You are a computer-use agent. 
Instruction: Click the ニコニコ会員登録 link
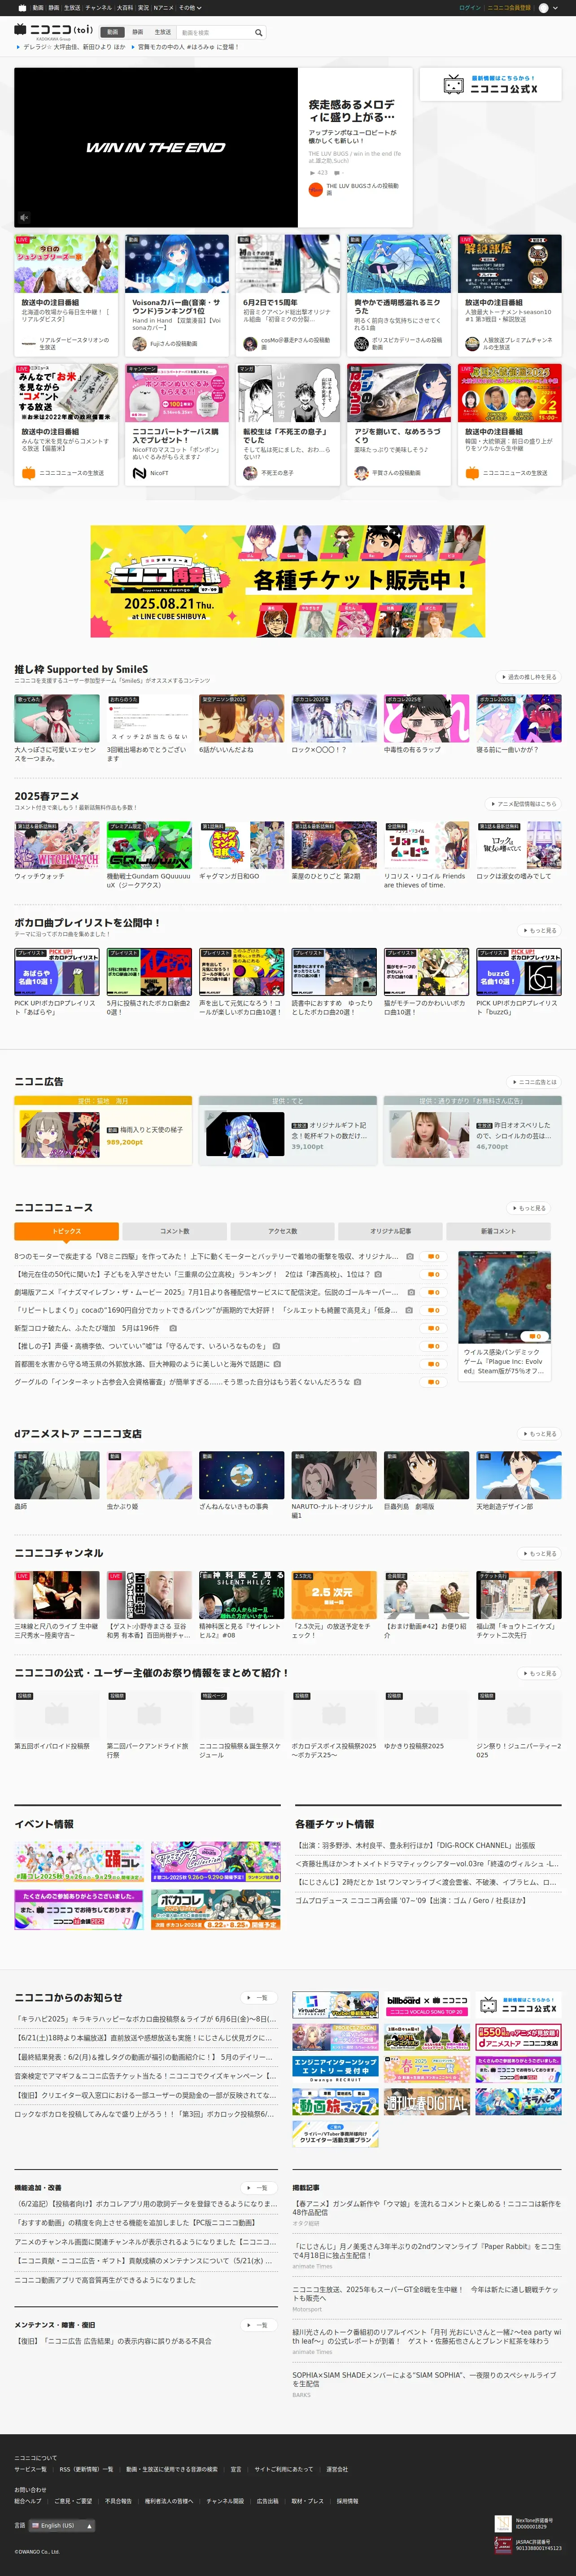(509, 7)
